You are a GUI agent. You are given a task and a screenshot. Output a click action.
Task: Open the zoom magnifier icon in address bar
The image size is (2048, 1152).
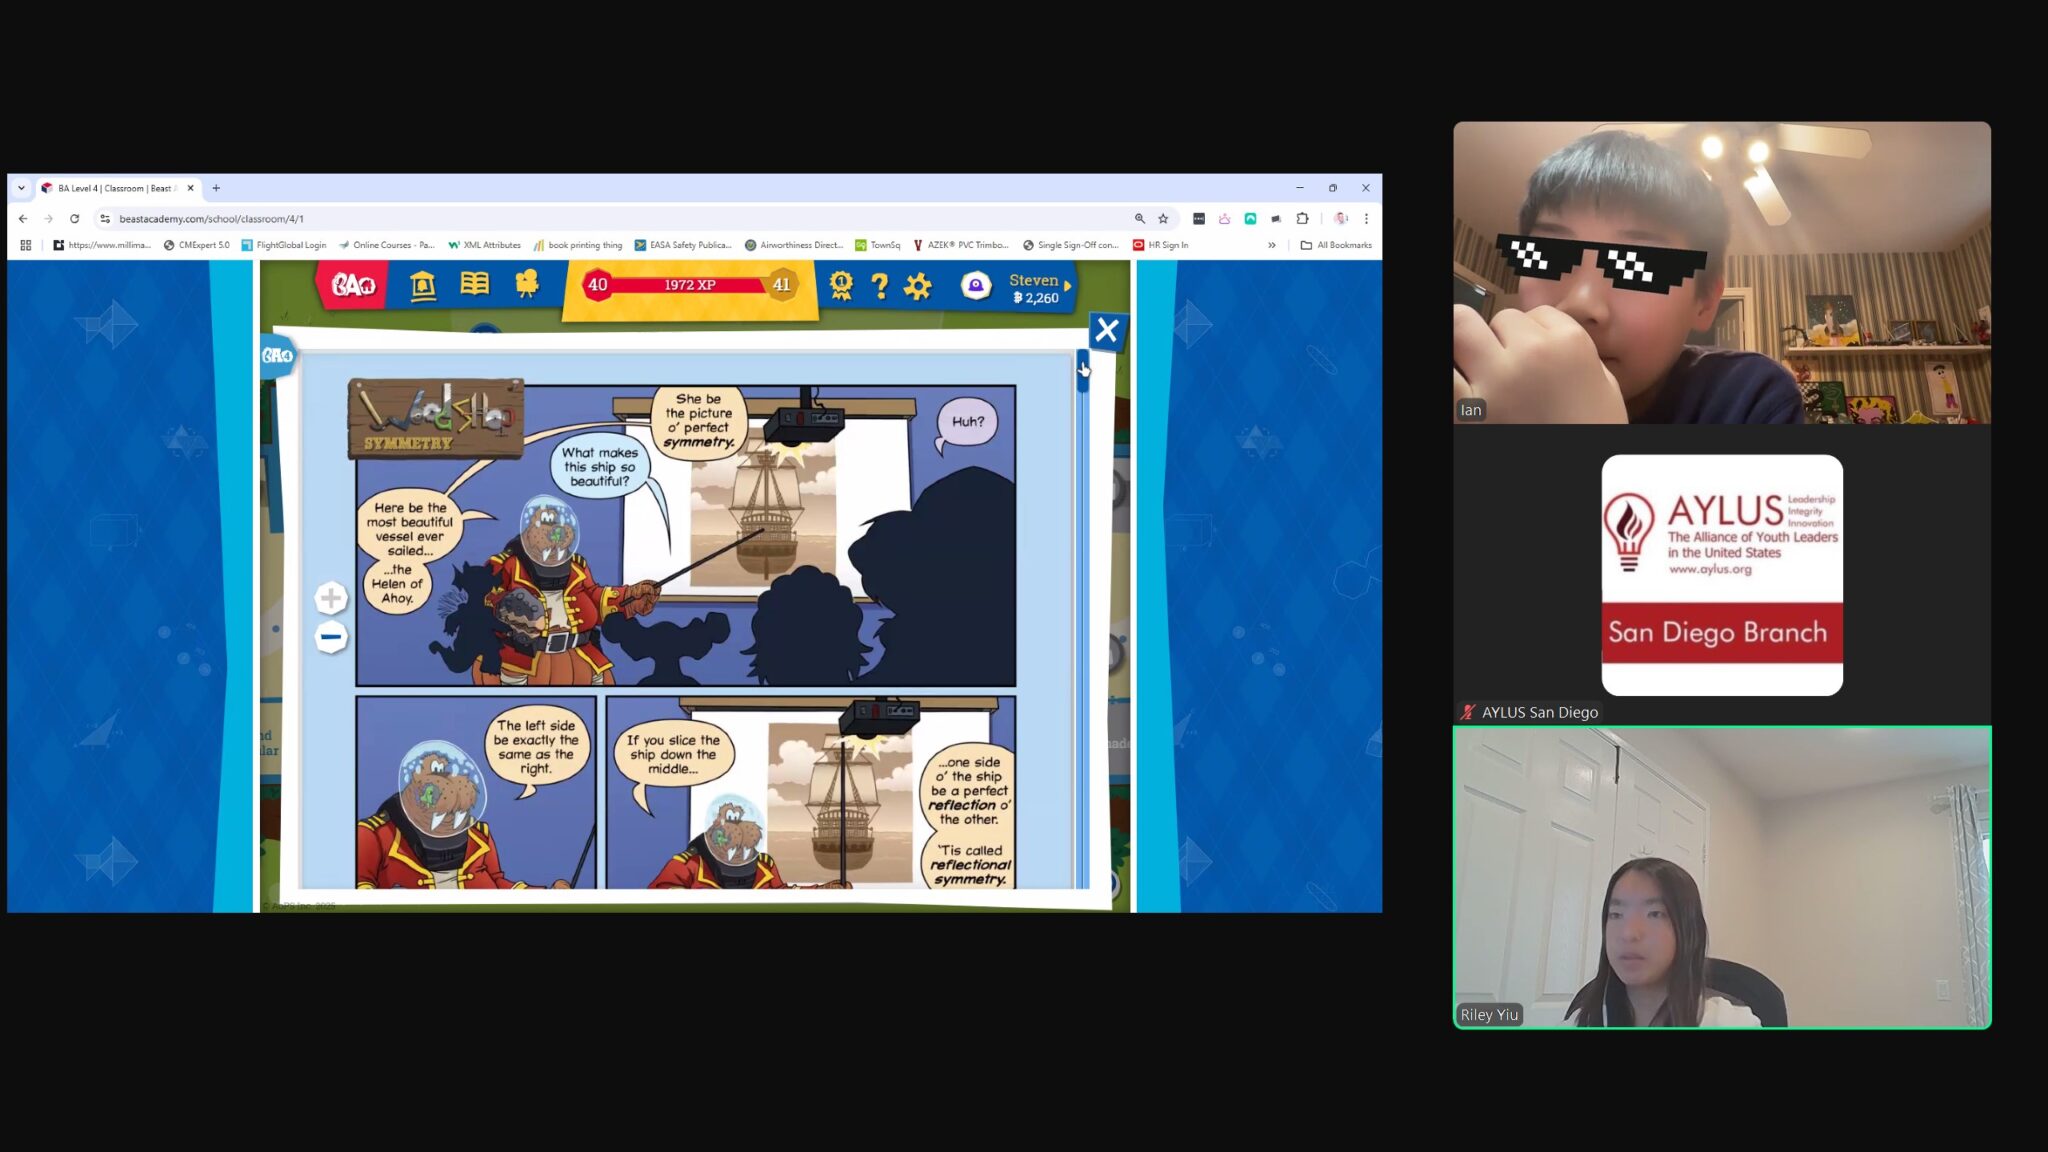pos(1139,218)
